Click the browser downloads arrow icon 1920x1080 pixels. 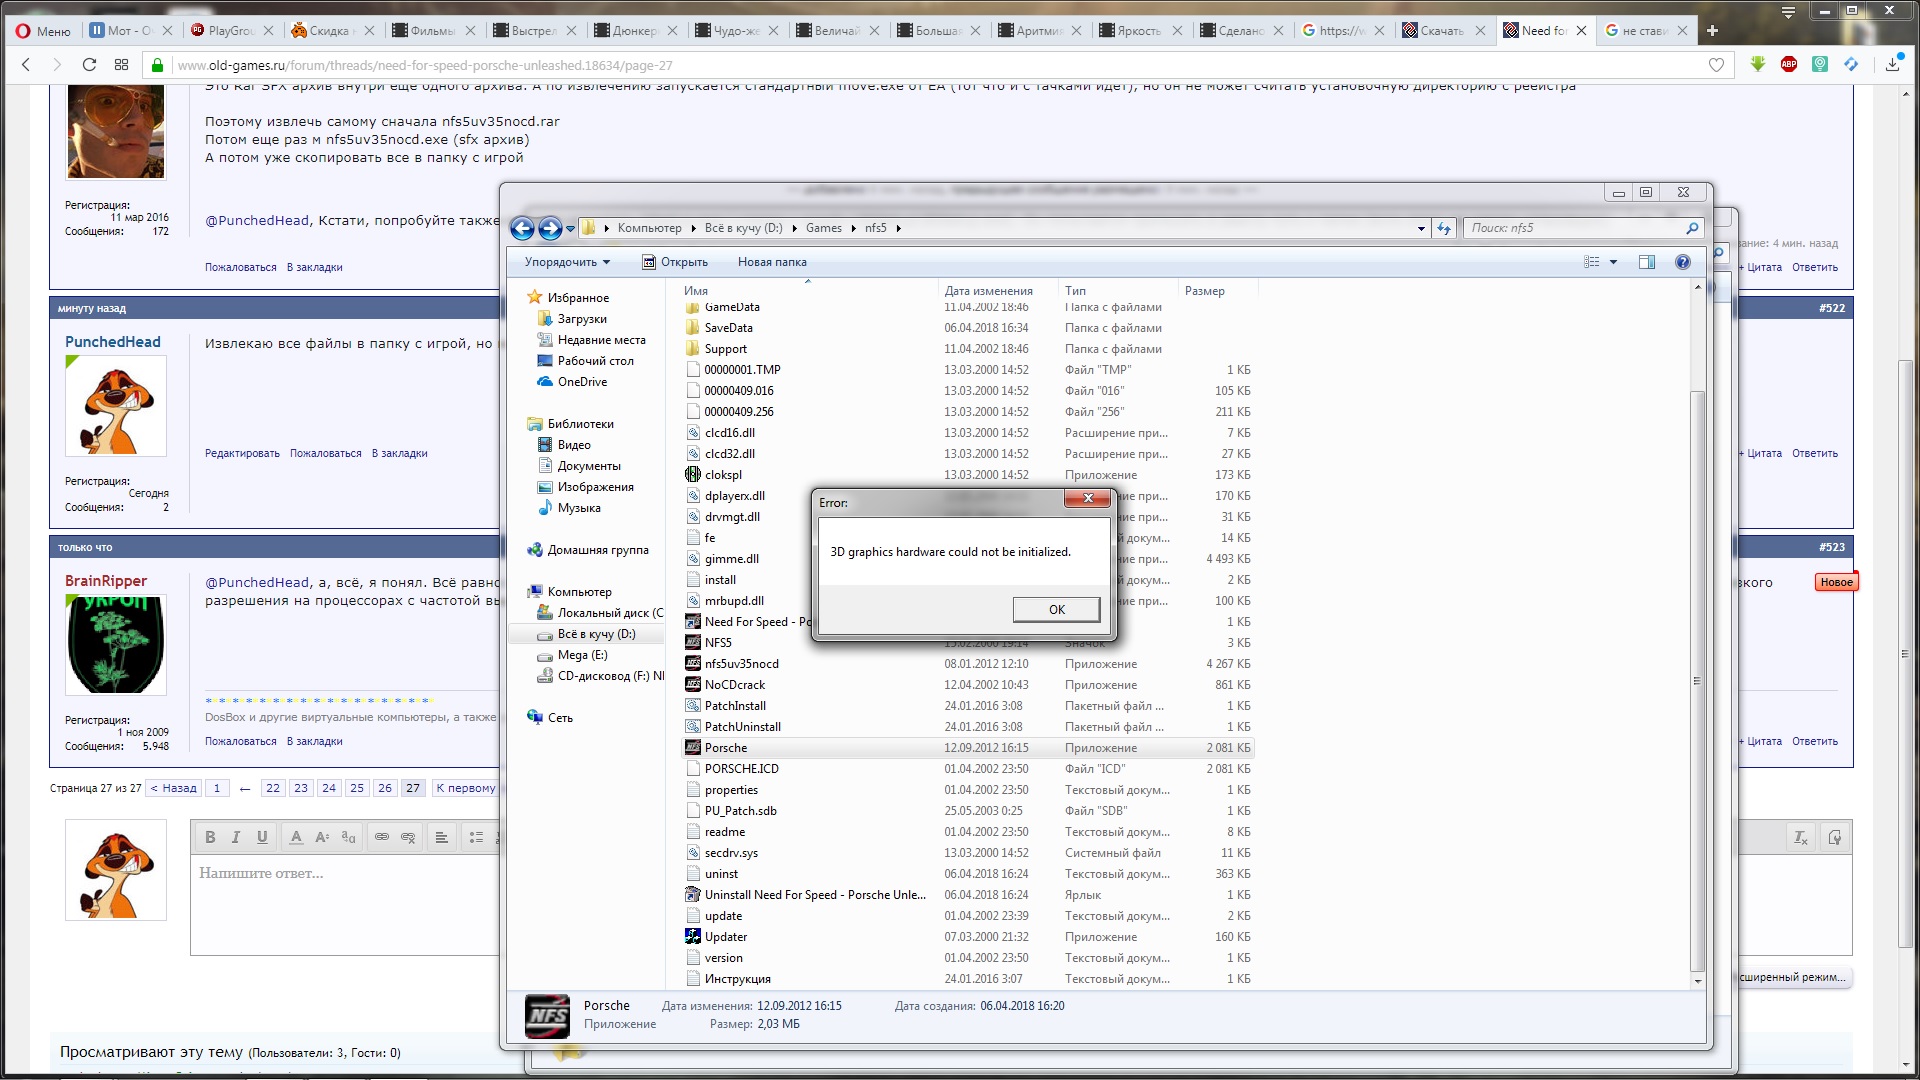tap(1892, 65)
